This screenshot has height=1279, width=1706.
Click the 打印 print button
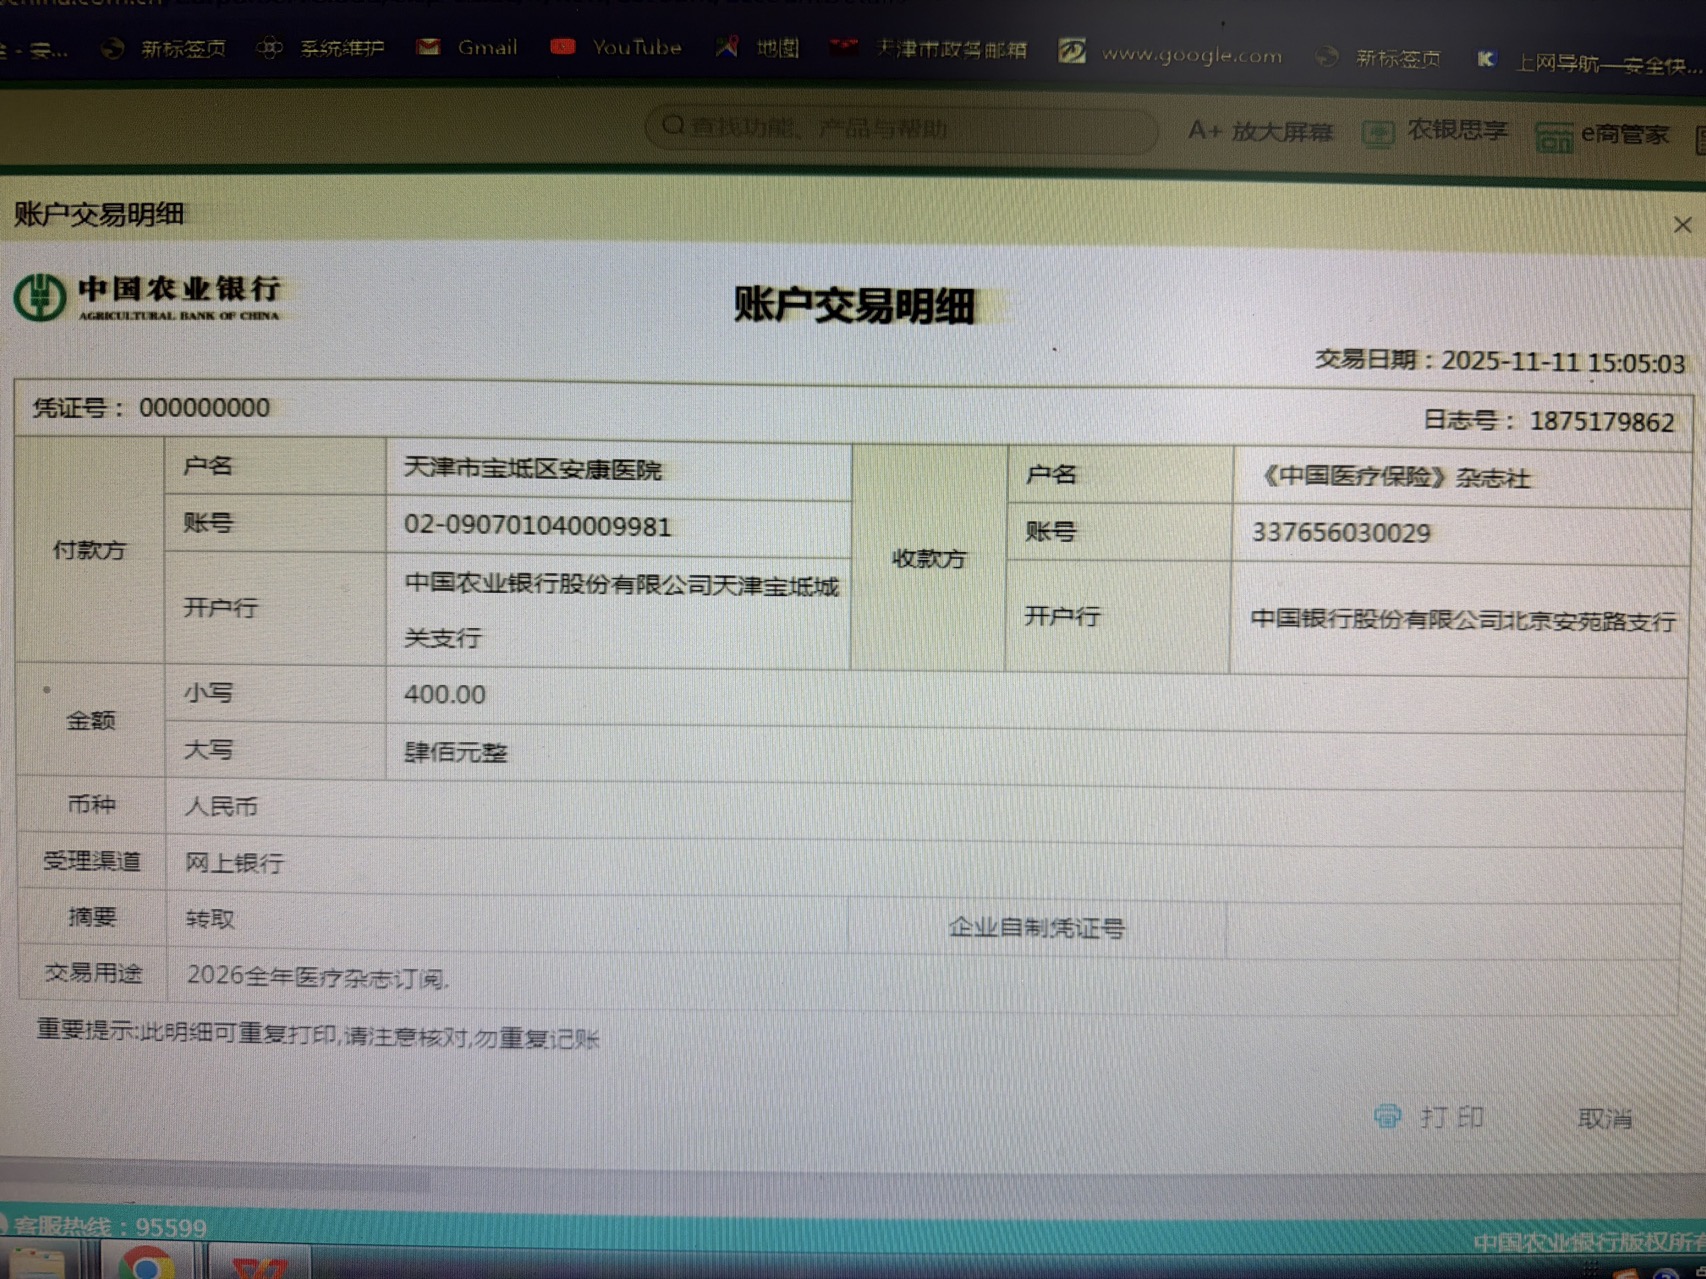[1430, 1116]
